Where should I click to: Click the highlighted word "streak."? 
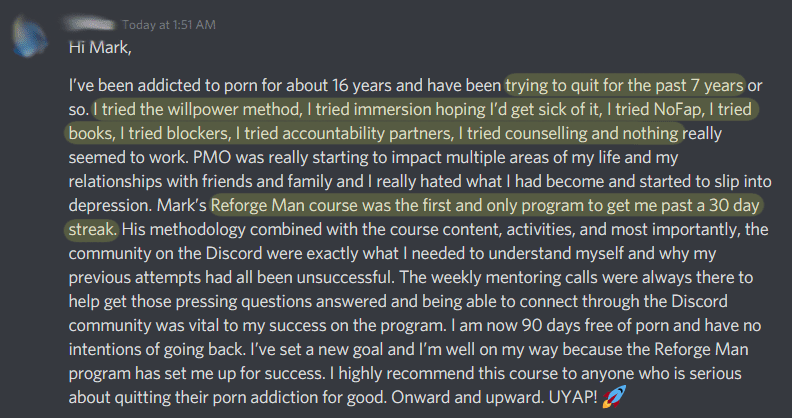(x=93, y=230)
